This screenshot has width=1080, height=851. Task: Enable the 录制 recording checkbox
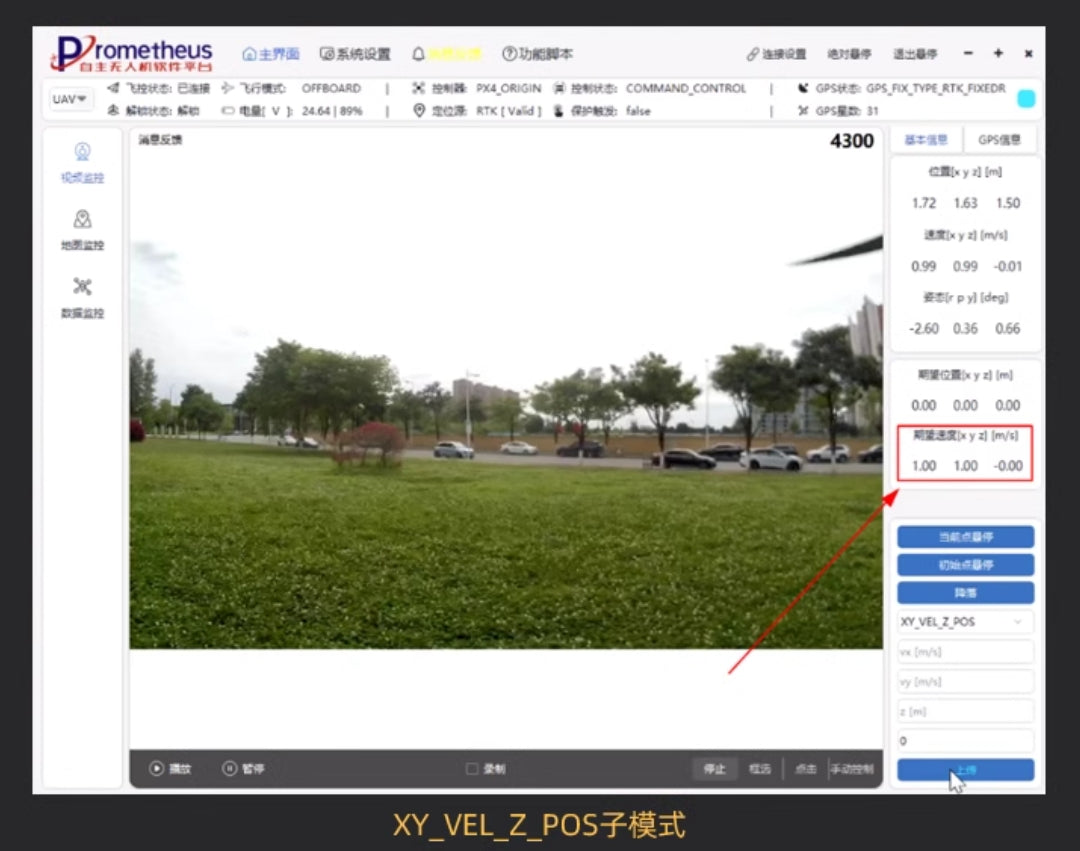[x=470, y=768]
